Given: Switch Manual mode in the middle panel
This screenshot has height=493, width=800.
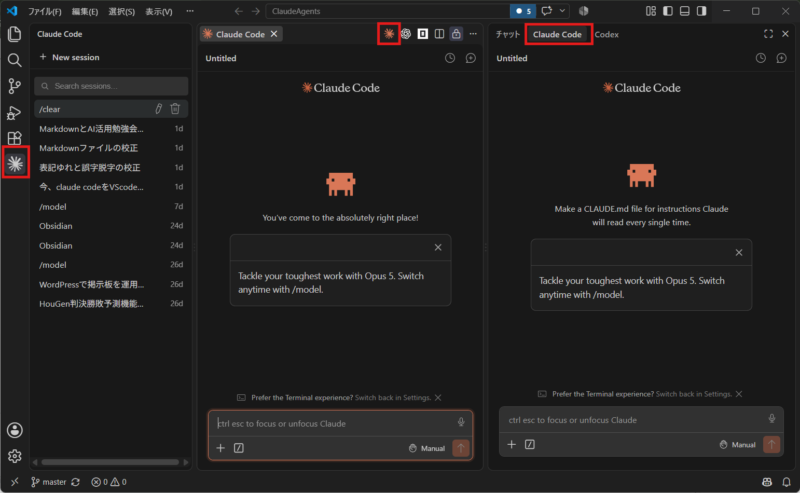Looking at the screenshot, I should tap(427, 448).
